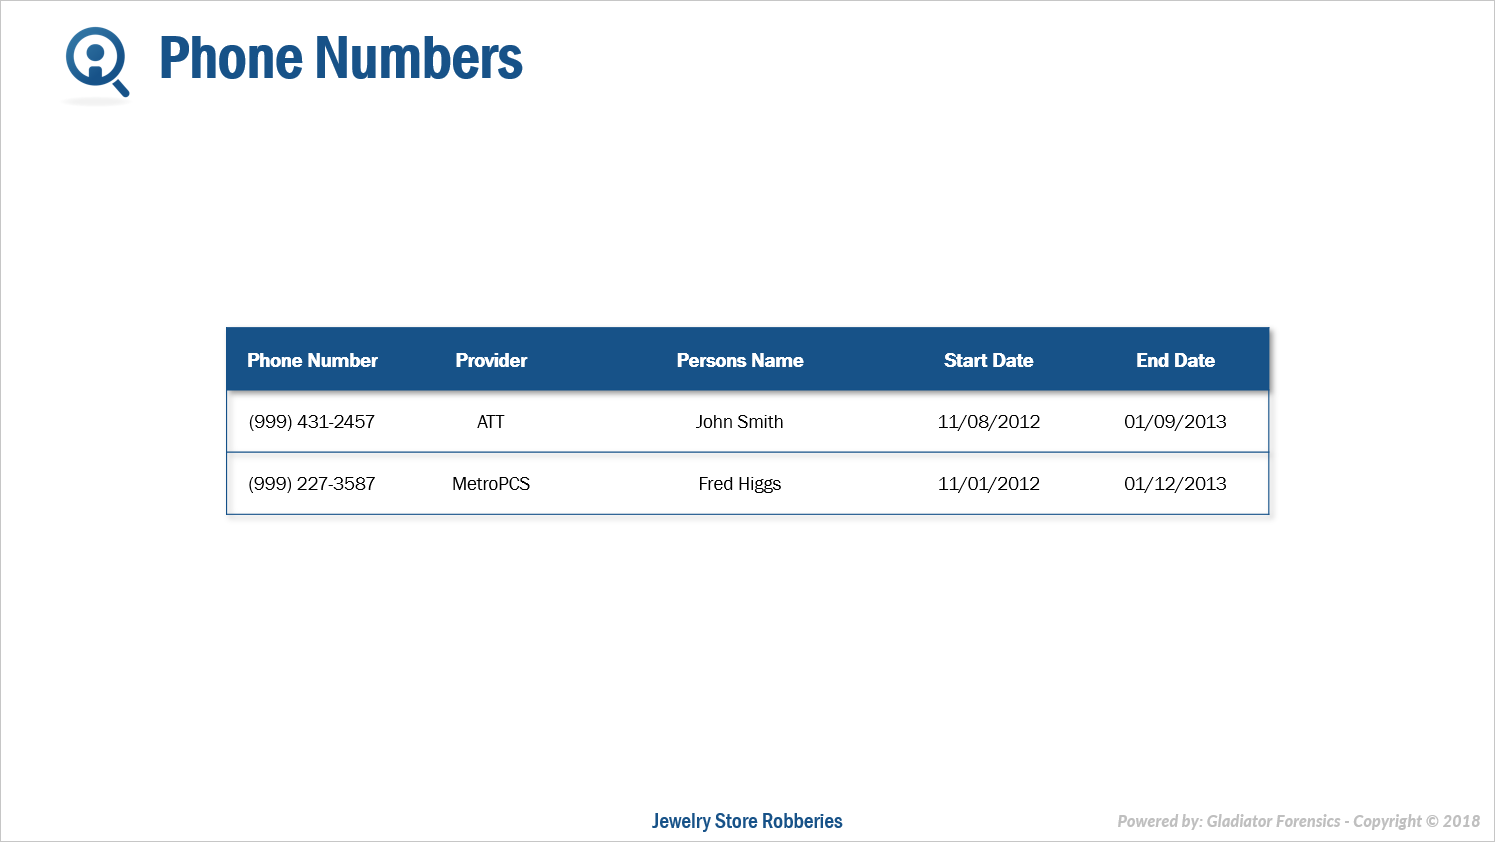Select the Phone Number column header
This screenshot has height=842, width=1495.
tap(312, 360)
